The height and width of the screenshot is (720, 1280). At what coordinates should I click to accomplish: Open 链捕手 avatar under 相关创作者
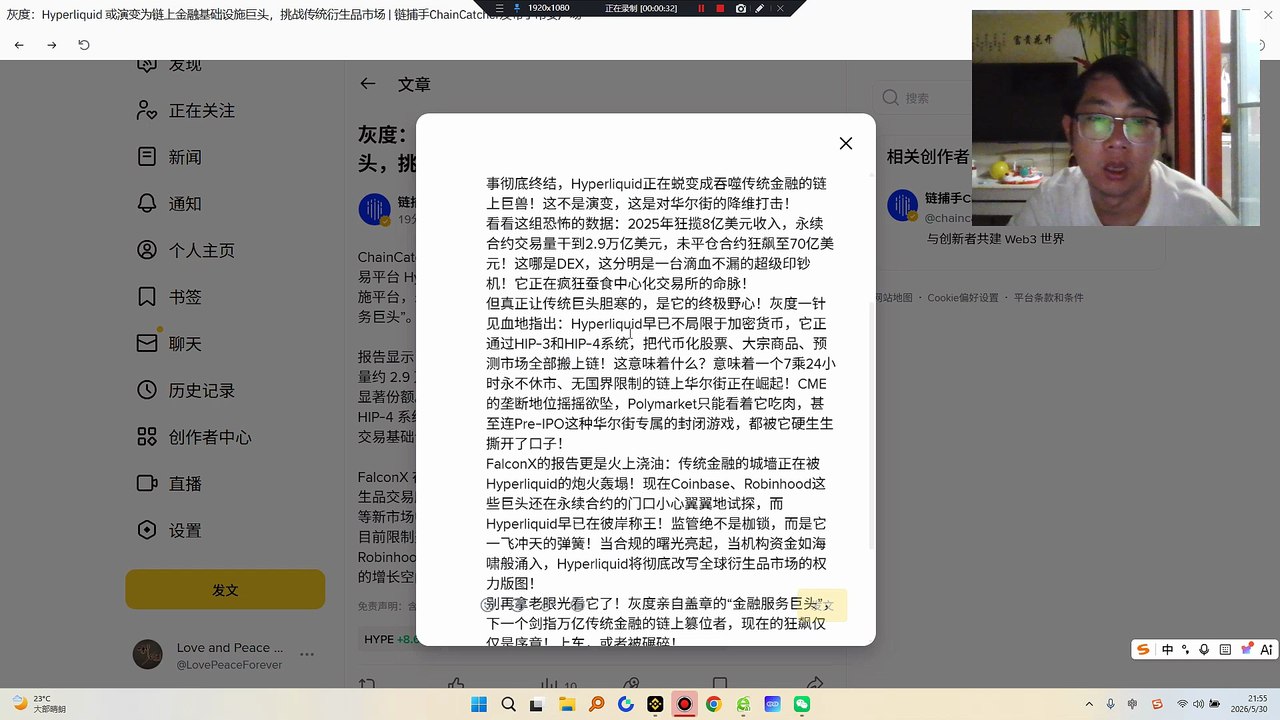click(903, 205)
